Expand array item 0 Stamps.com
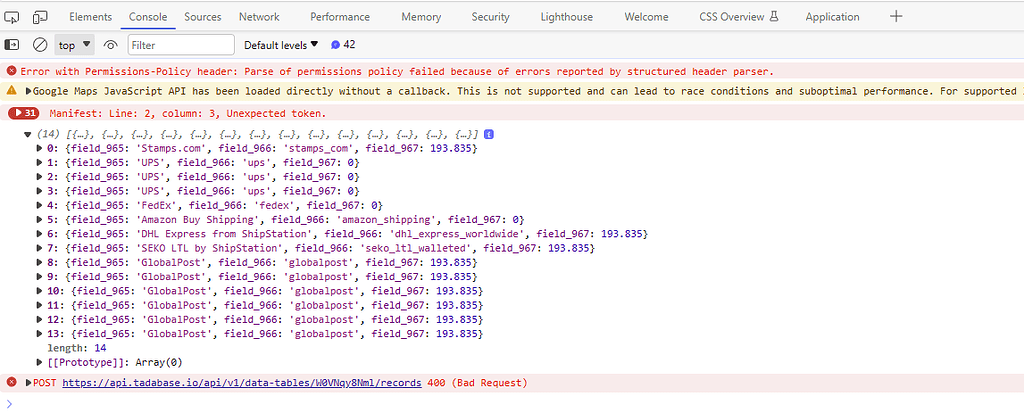The image size is (1024, 413). (40, 148)
